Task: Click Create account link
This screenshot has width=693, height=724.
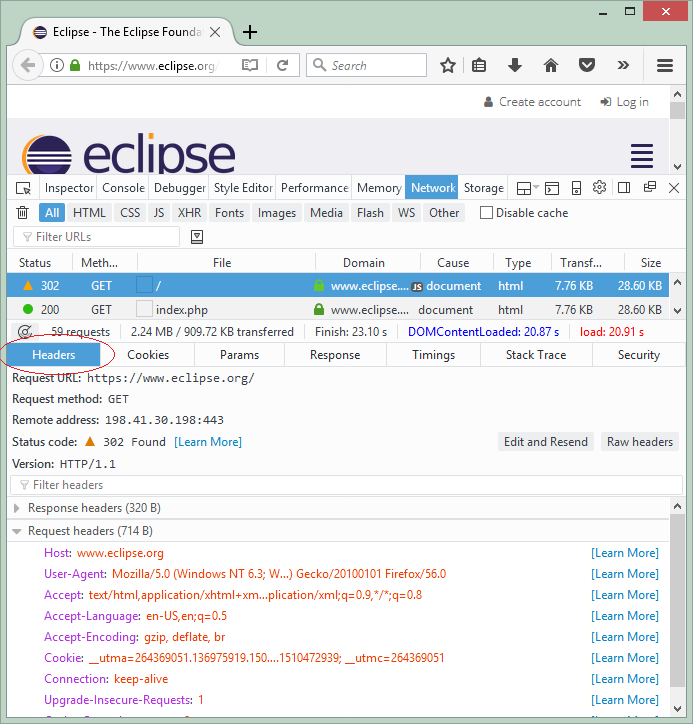Action: click(532, 102)
